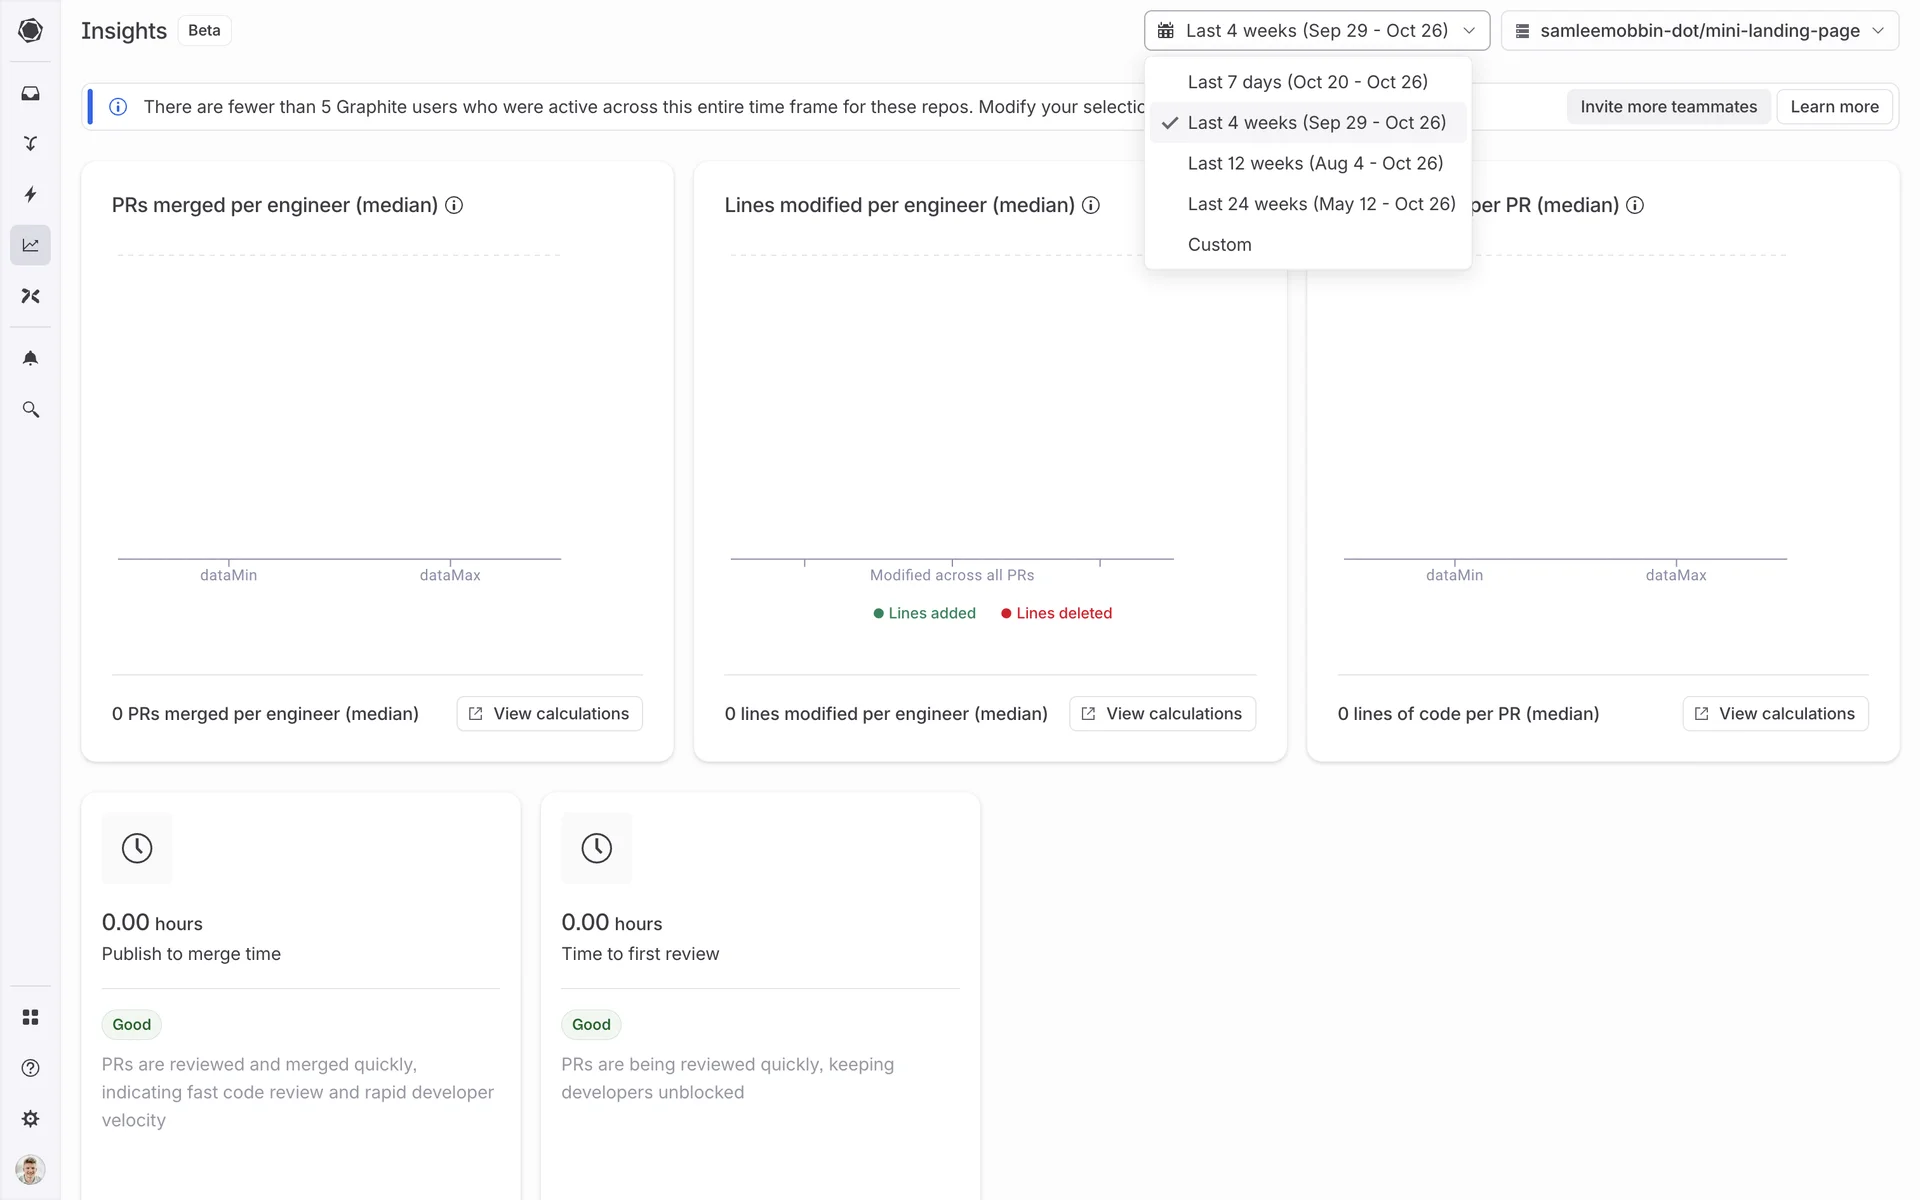Click info icon beside PRs merged title
This screenshot has width=1920, height=1200.
454,205
